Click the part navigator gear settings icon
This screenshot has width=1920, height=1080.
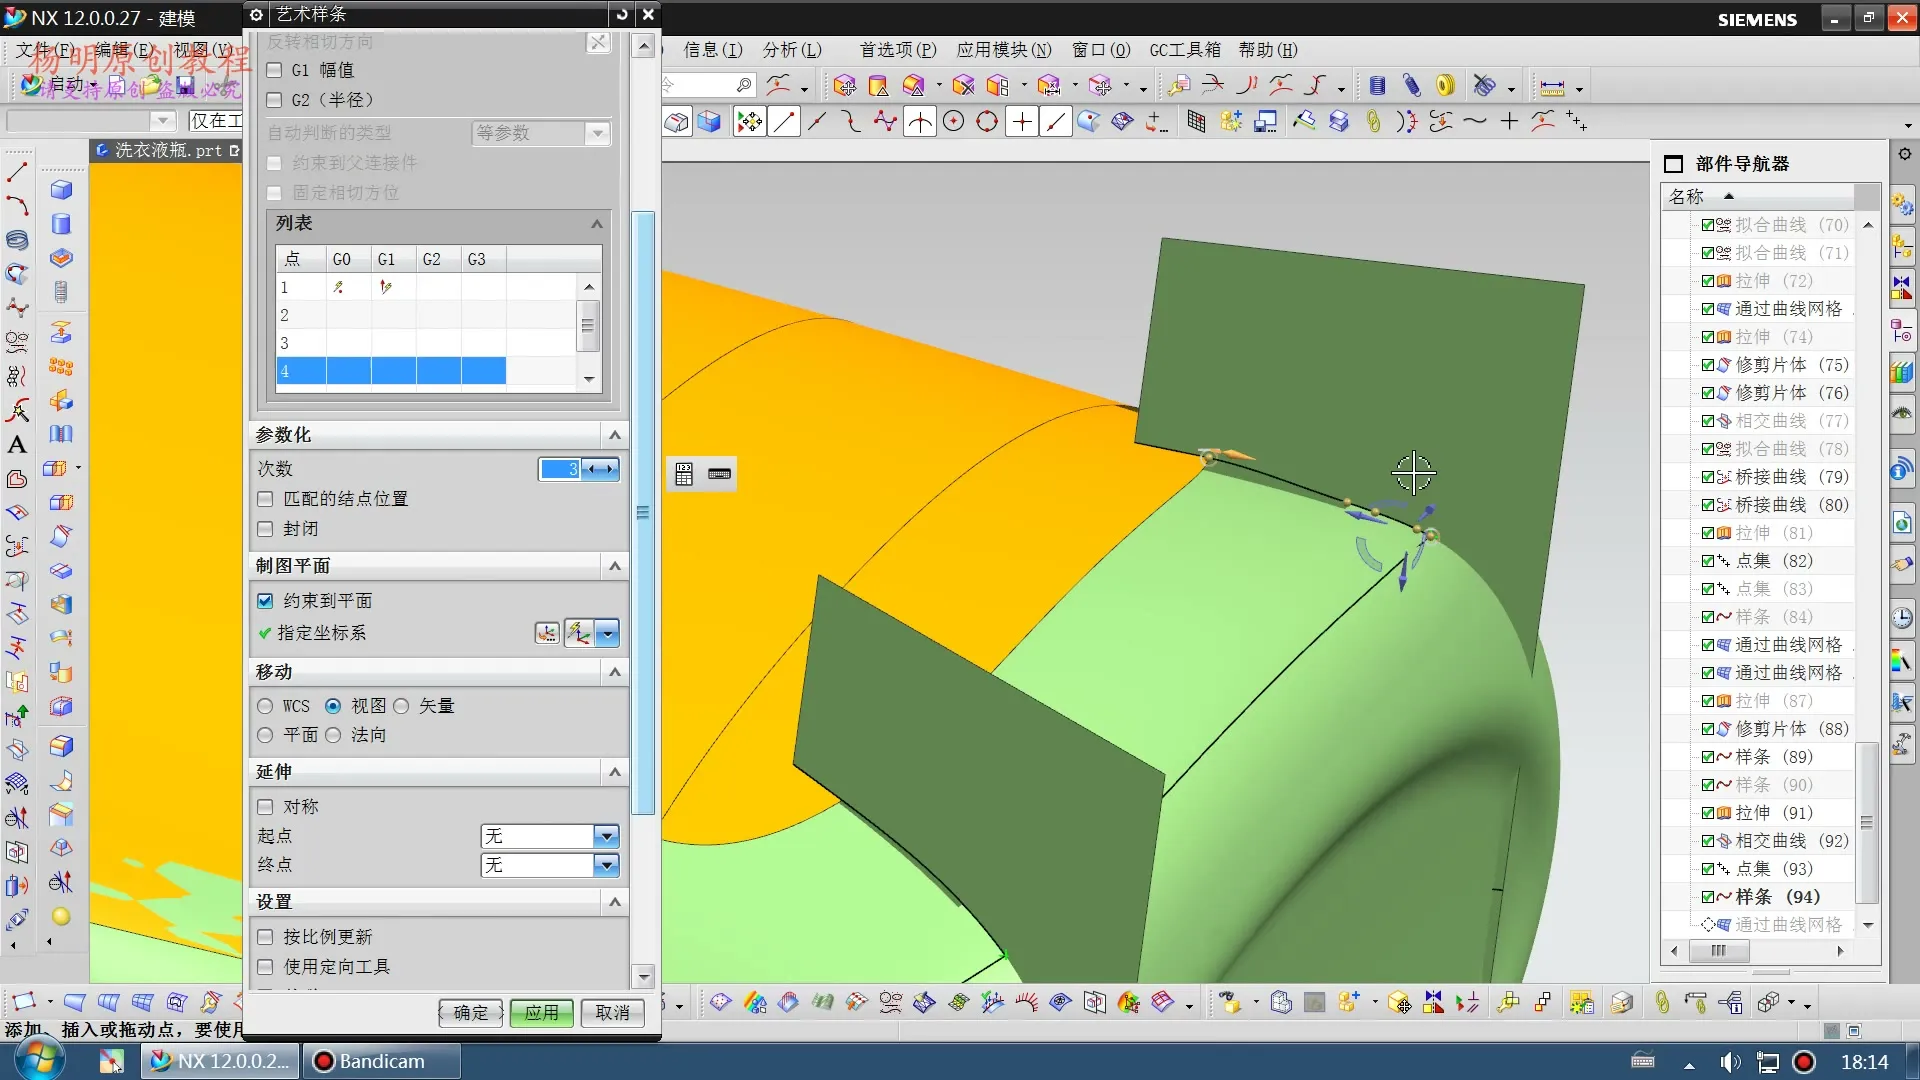tap(1904, 154)
